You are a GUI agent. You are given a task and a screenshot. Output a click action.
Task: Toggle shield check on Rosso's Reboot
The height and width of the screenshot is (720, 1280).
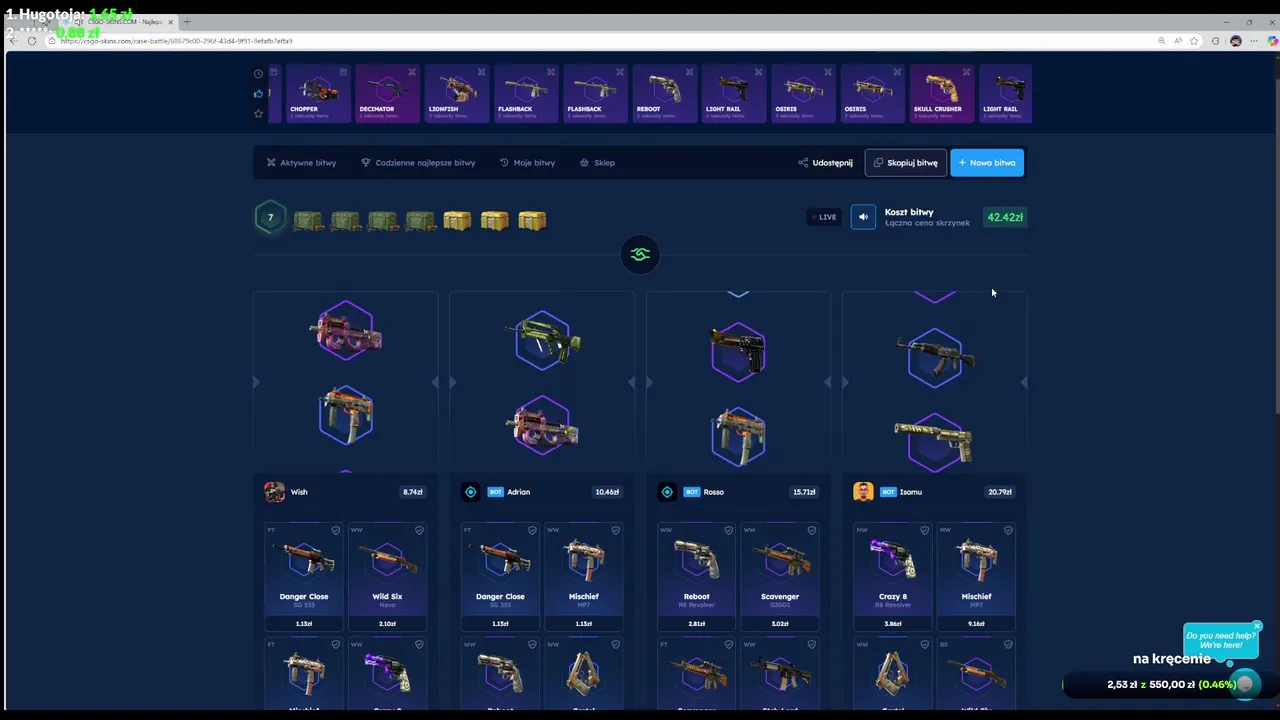coord(728,530)
